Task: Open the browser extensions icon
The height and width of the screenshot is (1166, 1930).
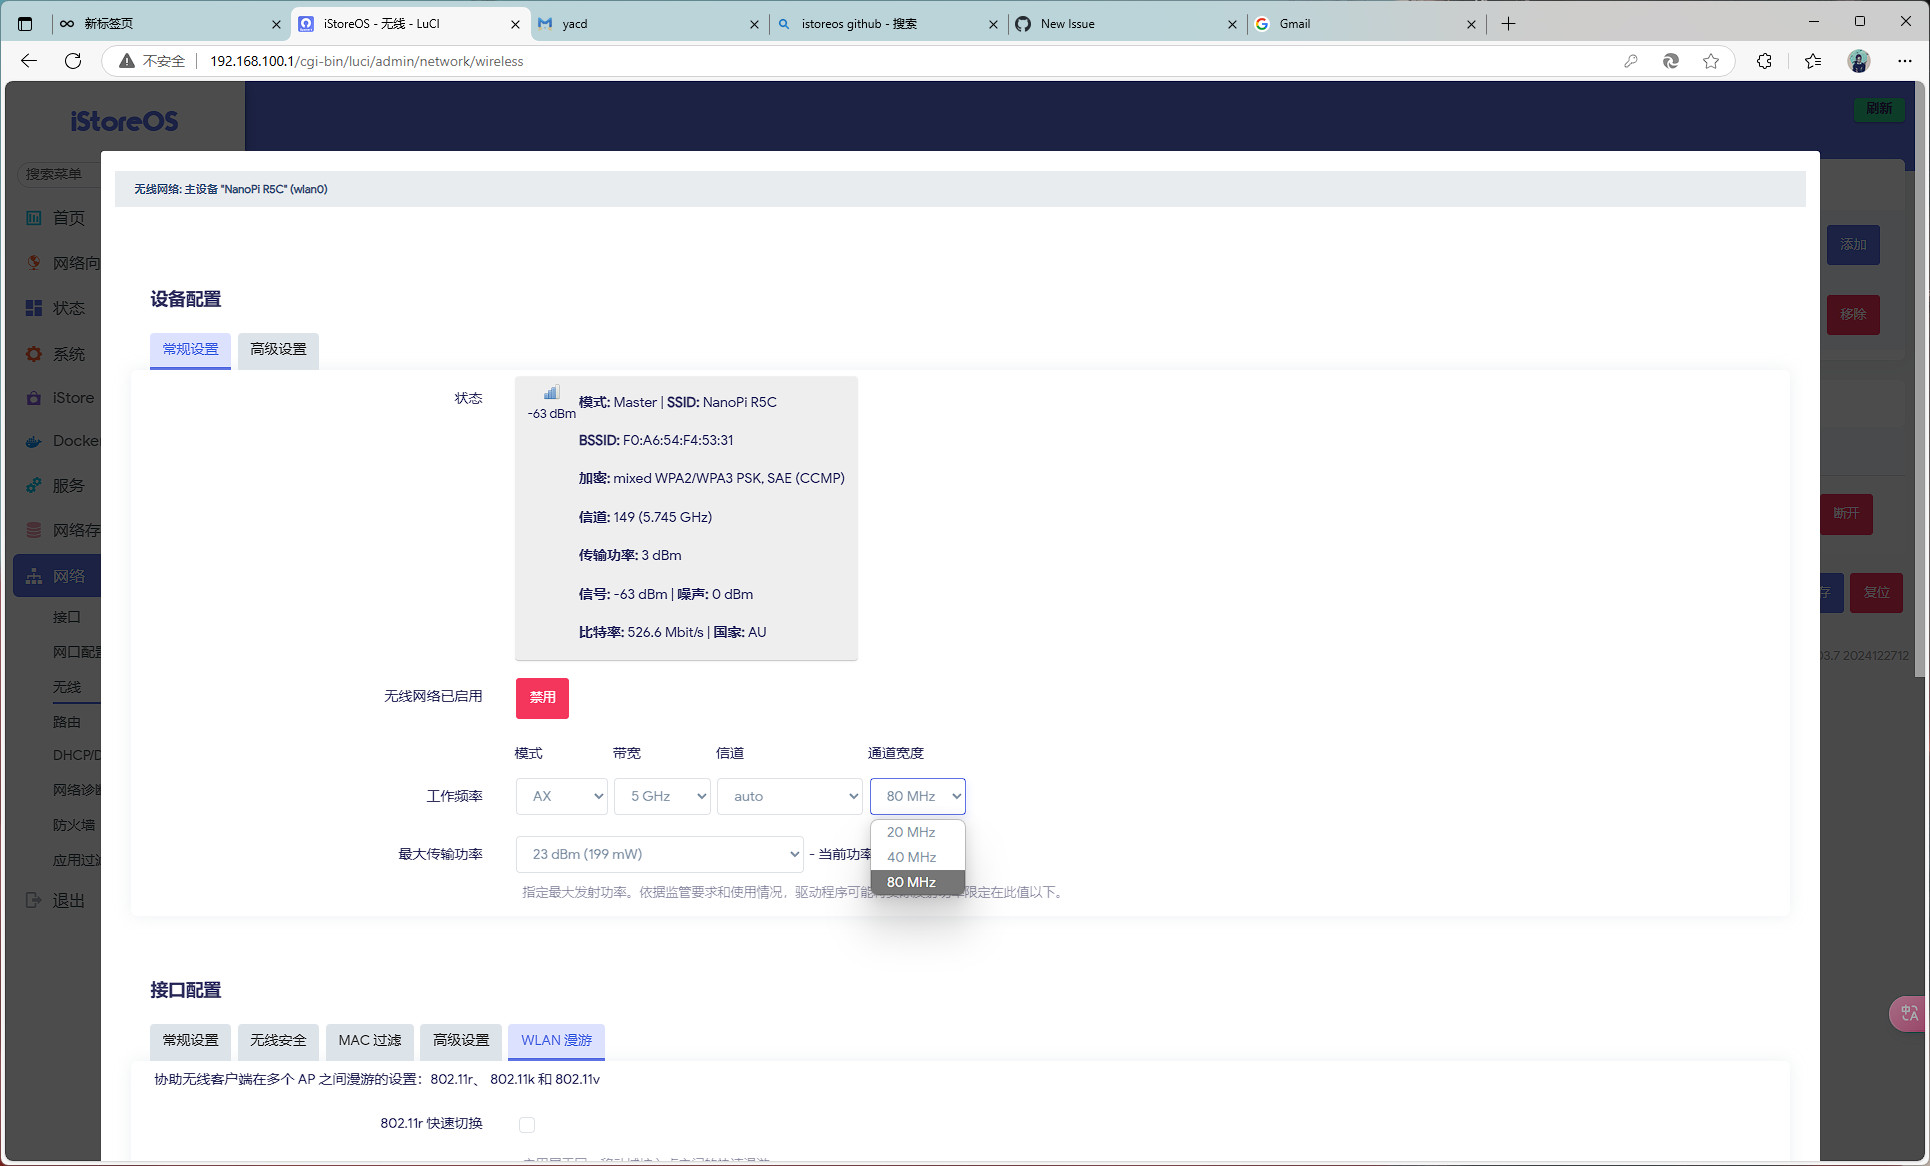Action: pyautogui.click(x=1764, y=61)
